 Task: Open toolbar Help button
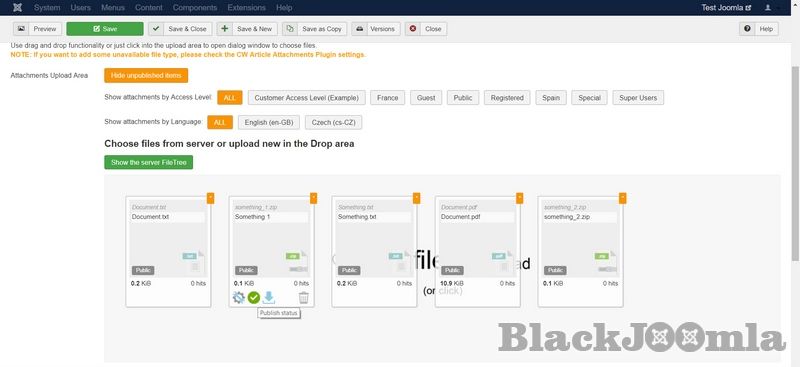point(759,29)
